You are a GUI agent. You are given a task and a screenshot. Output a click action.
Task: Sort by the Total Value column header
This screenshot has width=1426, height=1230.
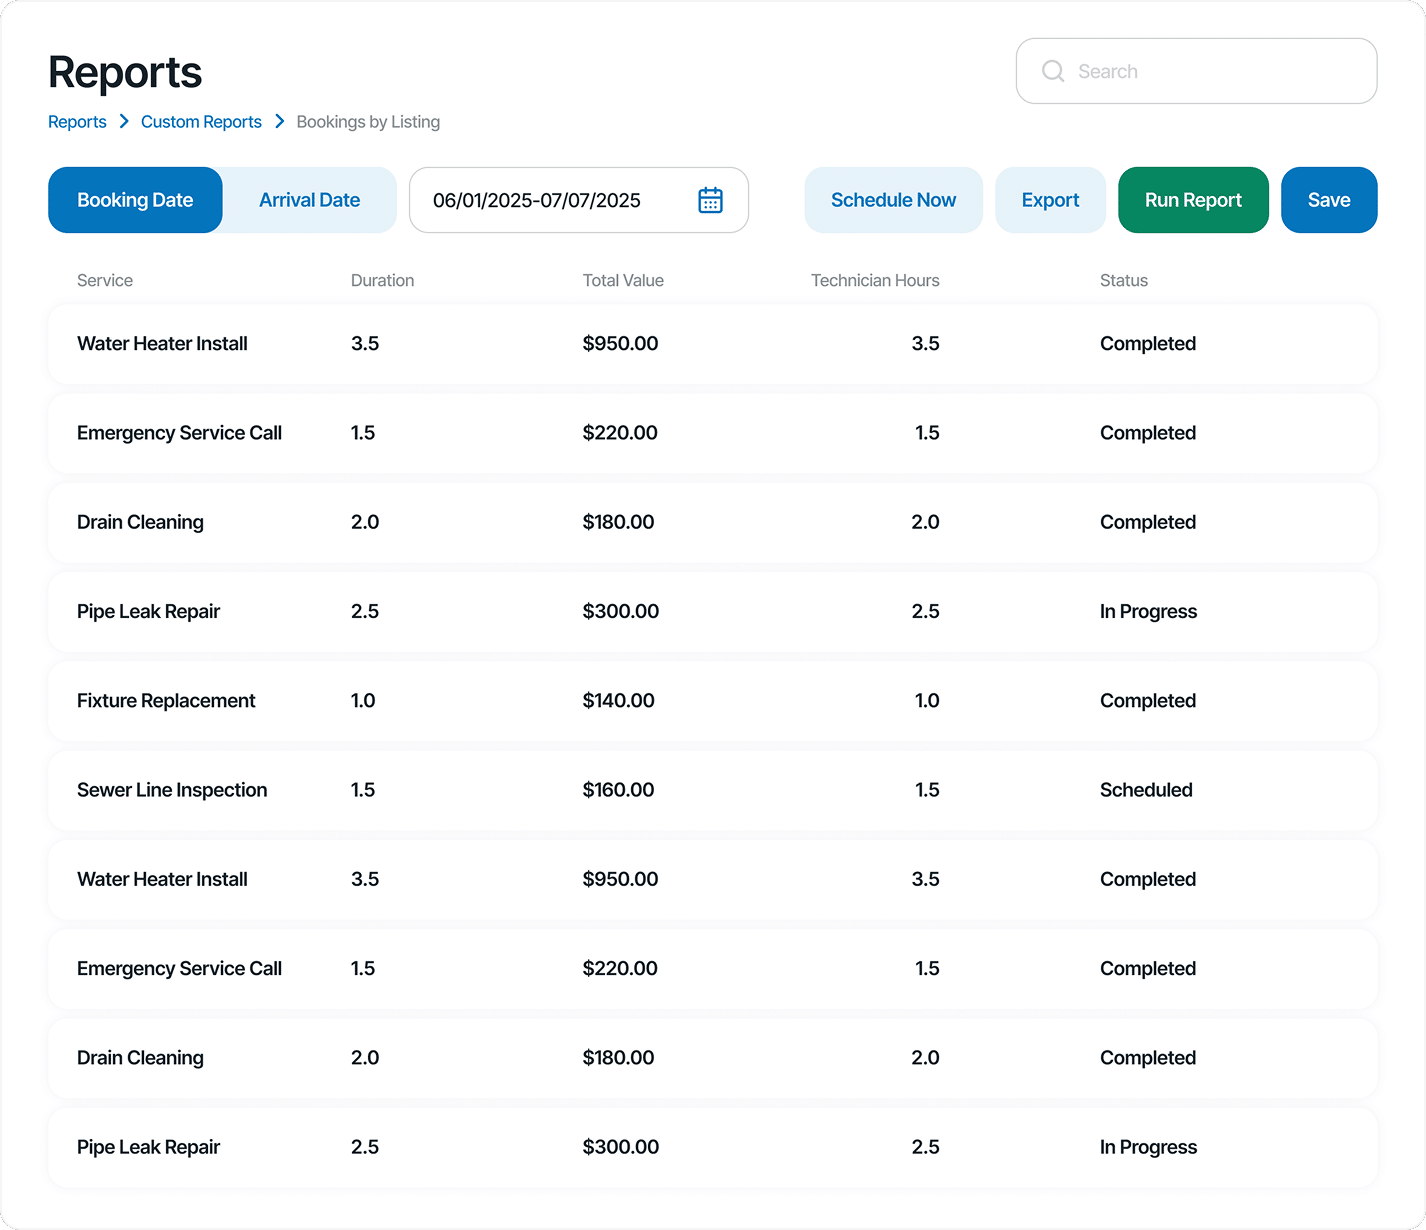pyautogui.click(x=623, y=281)
